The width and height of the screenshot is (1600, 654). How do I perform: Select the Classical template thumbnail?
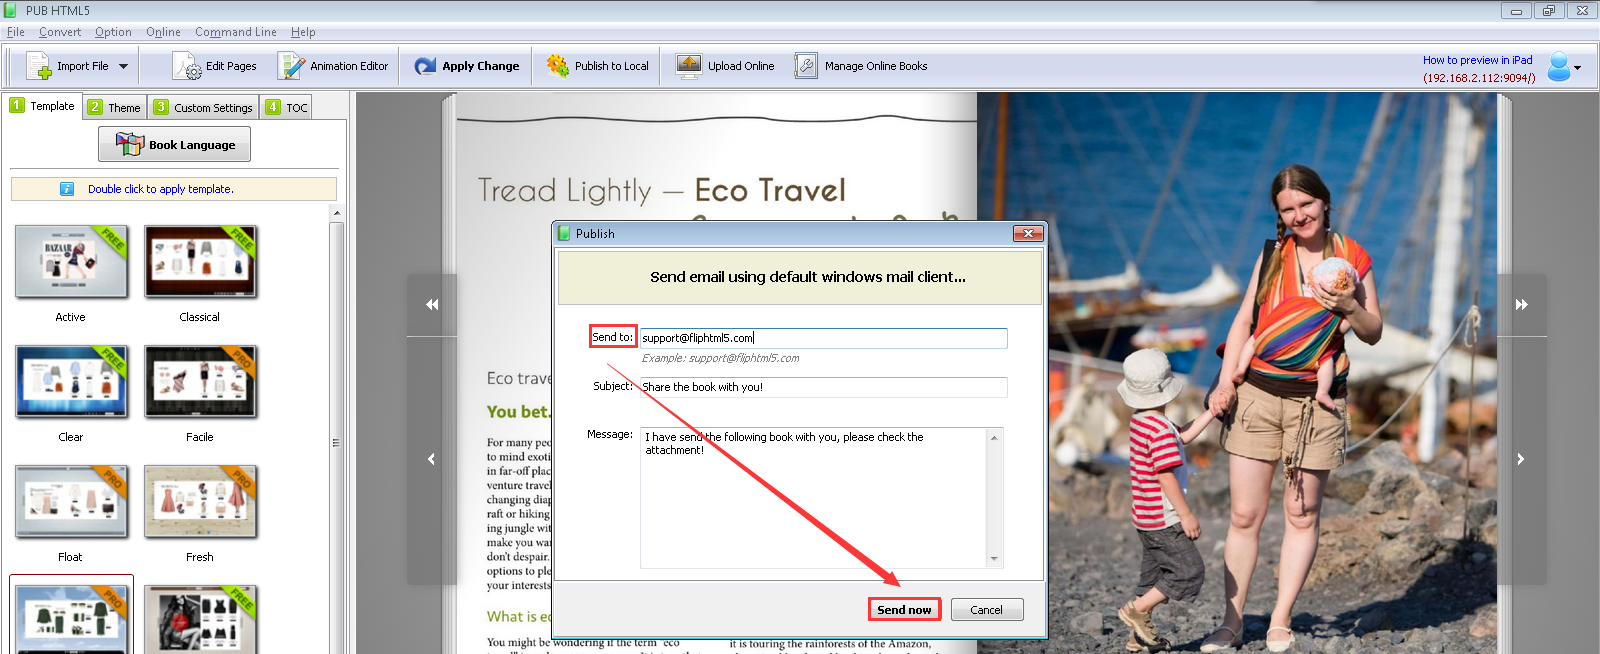[x=200, y=262]
